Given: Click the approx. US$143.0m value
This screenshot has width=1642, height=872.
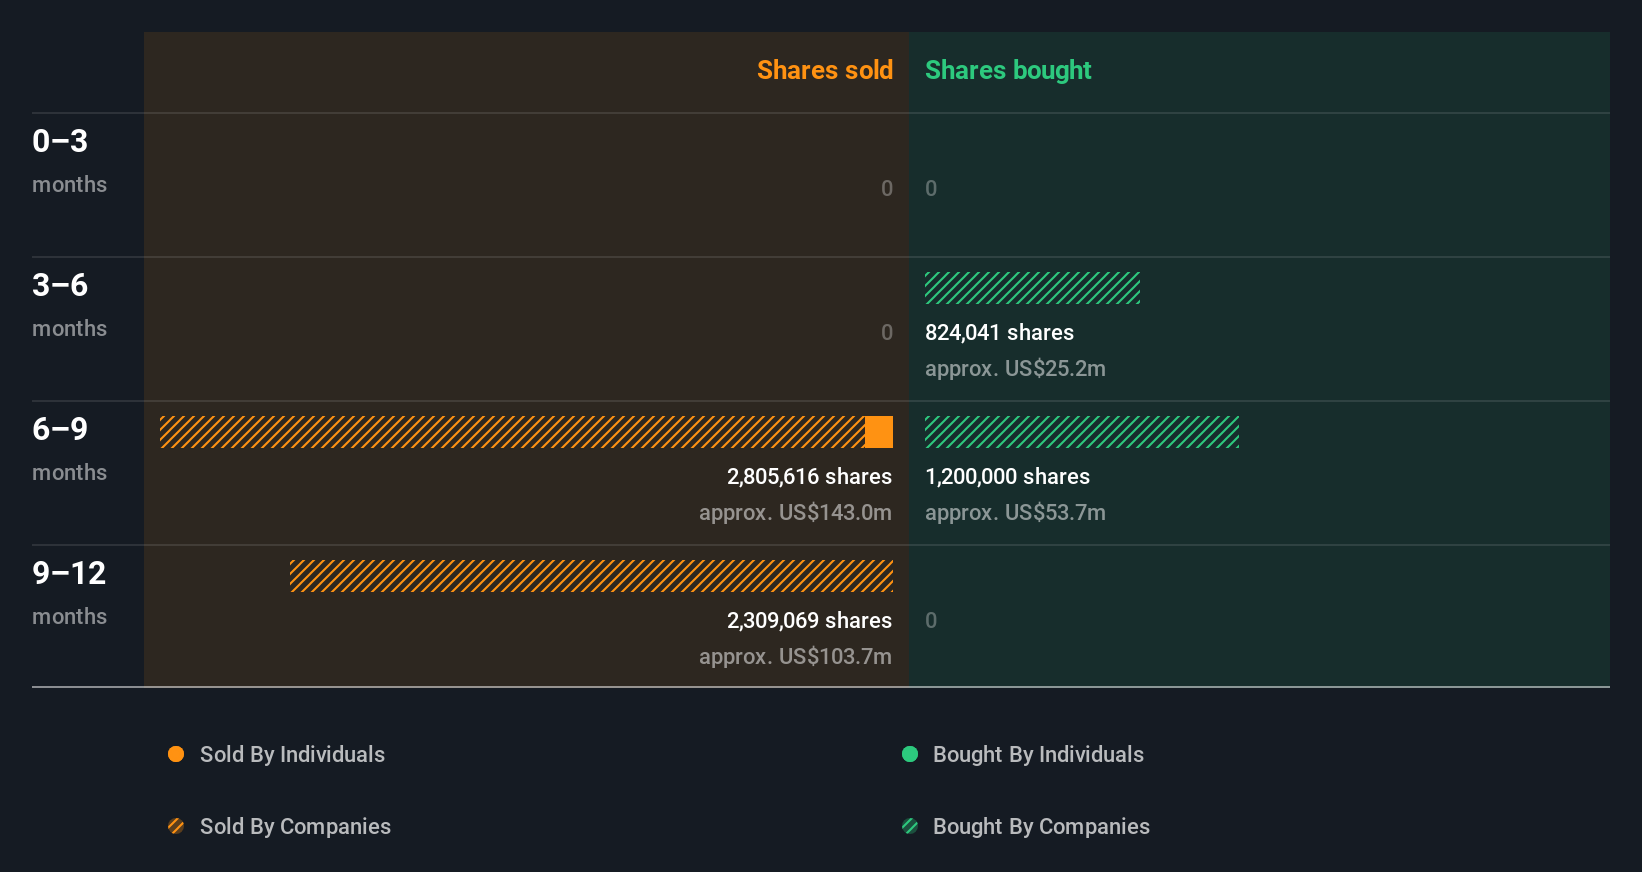Looking at the screenshot, I should pyautogui.click(x=795, y=513).
